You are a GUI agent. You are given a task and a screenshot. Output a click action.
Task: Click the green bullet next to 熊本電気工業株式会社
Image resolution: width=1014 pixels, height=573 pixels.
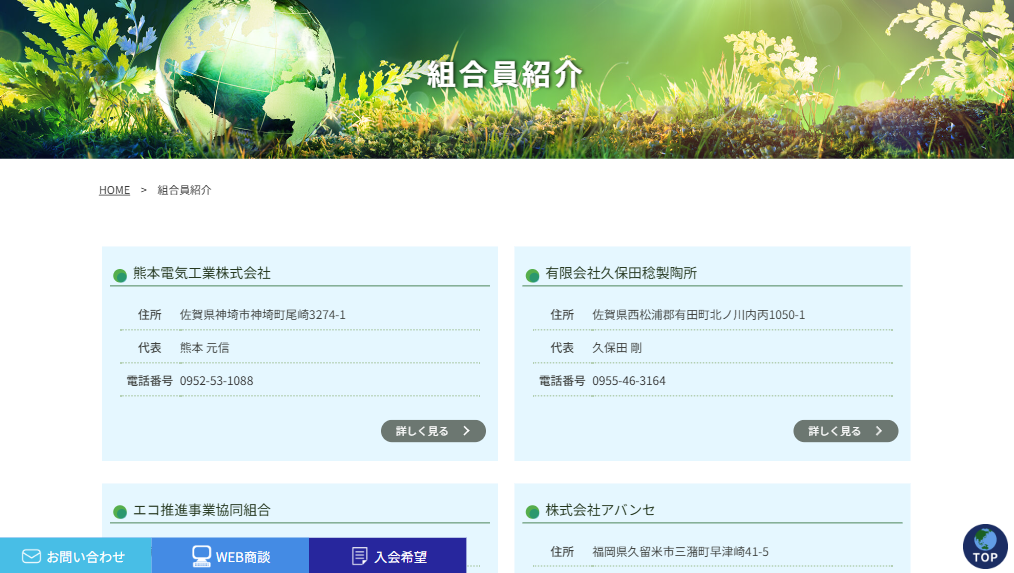pos(120,276)
